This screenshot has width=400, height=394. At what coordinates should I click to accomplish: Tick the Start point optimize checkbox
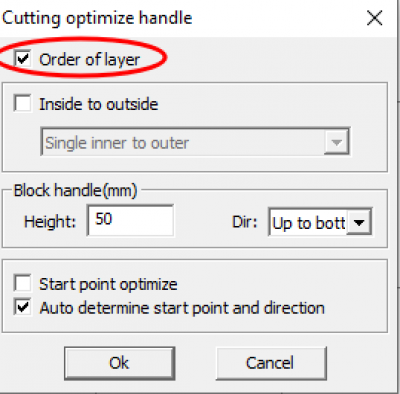pyautogui.click(x=23, y=283)
